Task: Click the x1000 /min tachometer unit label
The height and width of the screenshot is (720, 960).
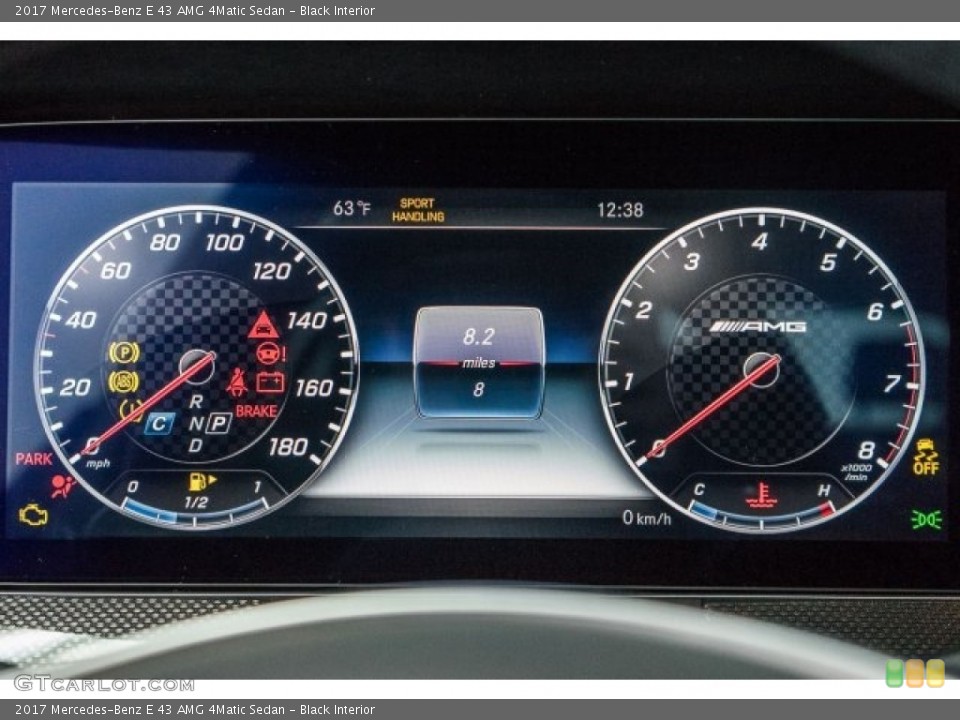Action: (x=856, y=472)
